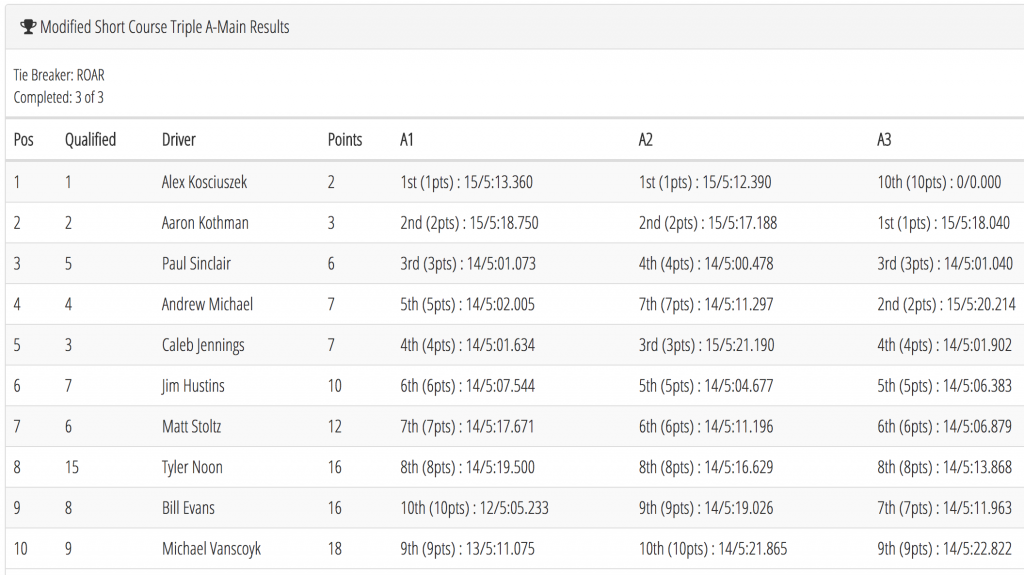1024x575 pixels.
Task: Select the Driver column header
Action: coord(178,140)
